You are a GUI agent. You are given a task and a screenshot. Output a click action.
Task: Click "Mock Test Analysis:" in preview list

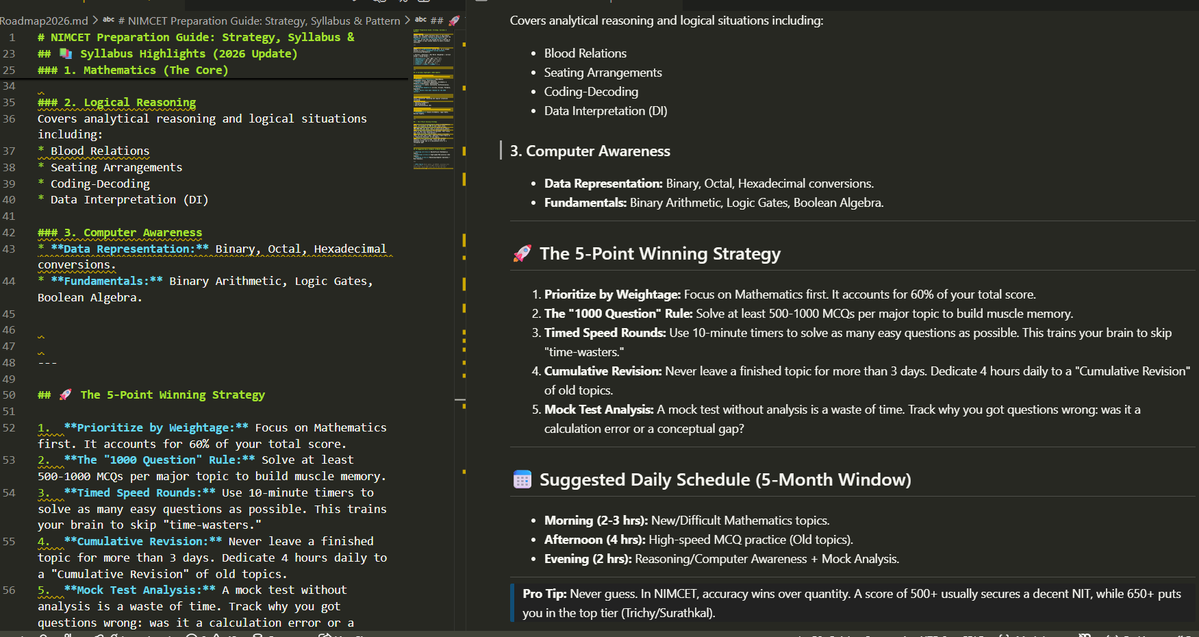(599, 409)
